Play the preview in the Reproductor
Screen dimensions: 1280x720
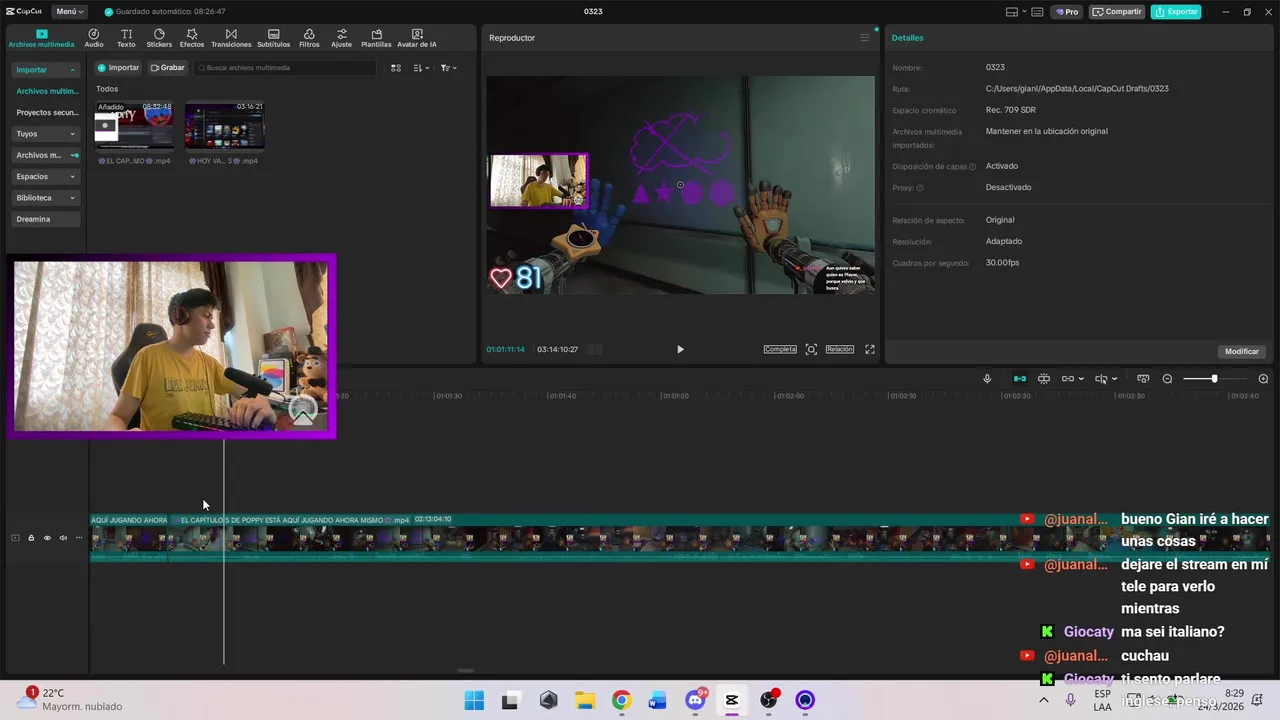pos(680,349)
